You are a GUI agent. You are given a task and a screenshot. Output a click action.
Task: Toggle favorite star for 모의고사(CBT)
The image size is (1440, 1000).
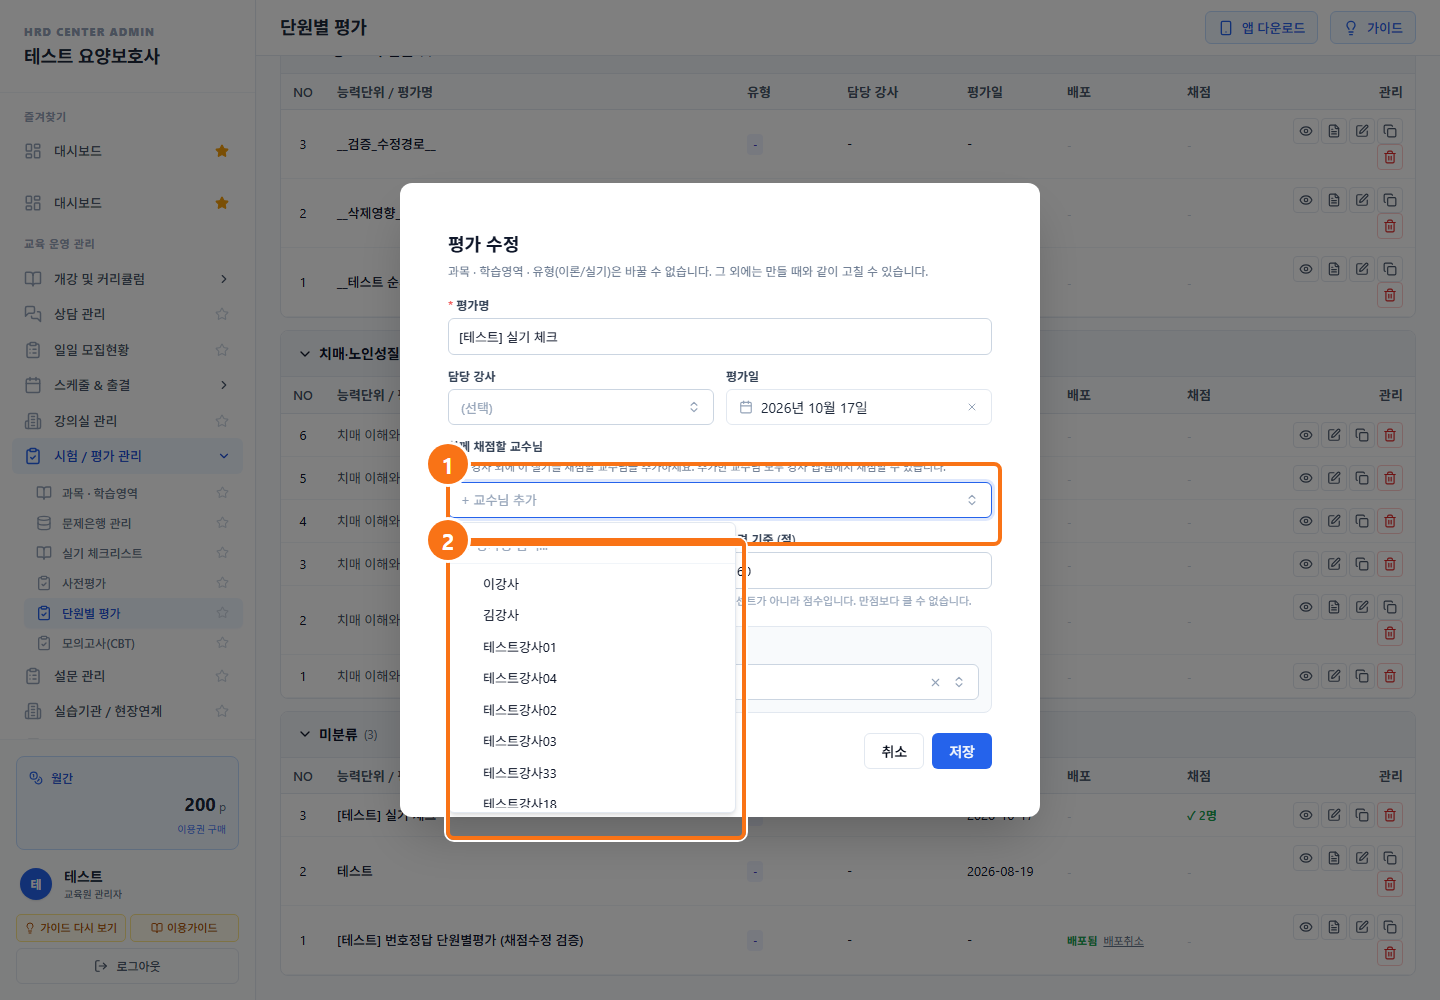pyautogui.click(x=222, y=642)
